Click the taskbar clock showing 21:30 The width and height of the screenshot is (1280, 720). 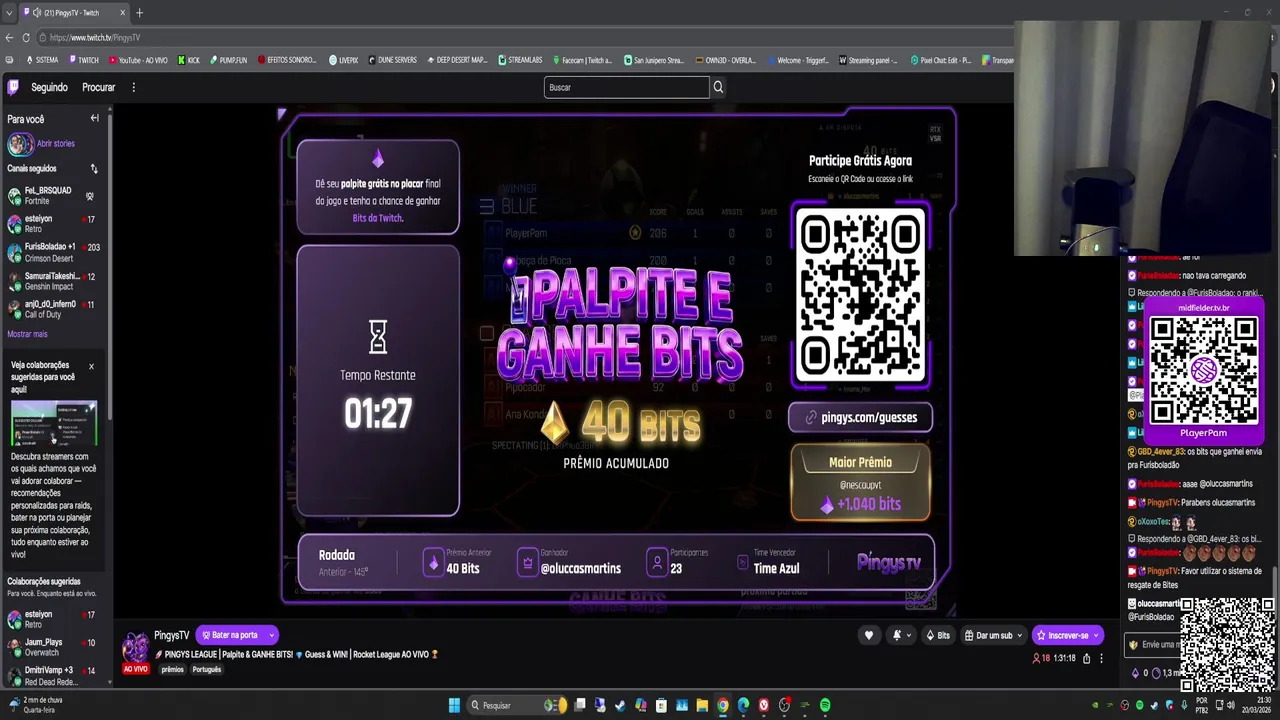pyautogui.click(x=1255, y=705)
